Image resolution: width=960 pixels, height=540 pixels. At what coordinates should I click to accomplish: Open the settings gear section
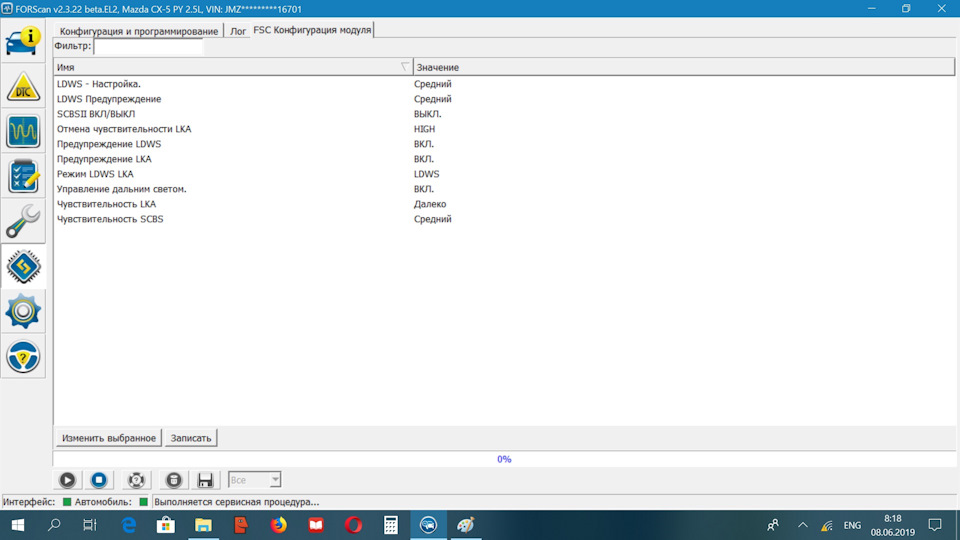tap(23, 312)
